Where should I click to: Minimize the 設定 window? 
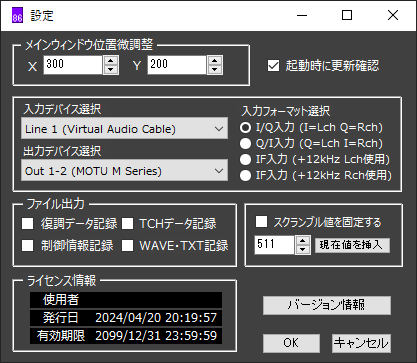click(x=302, y=15)
